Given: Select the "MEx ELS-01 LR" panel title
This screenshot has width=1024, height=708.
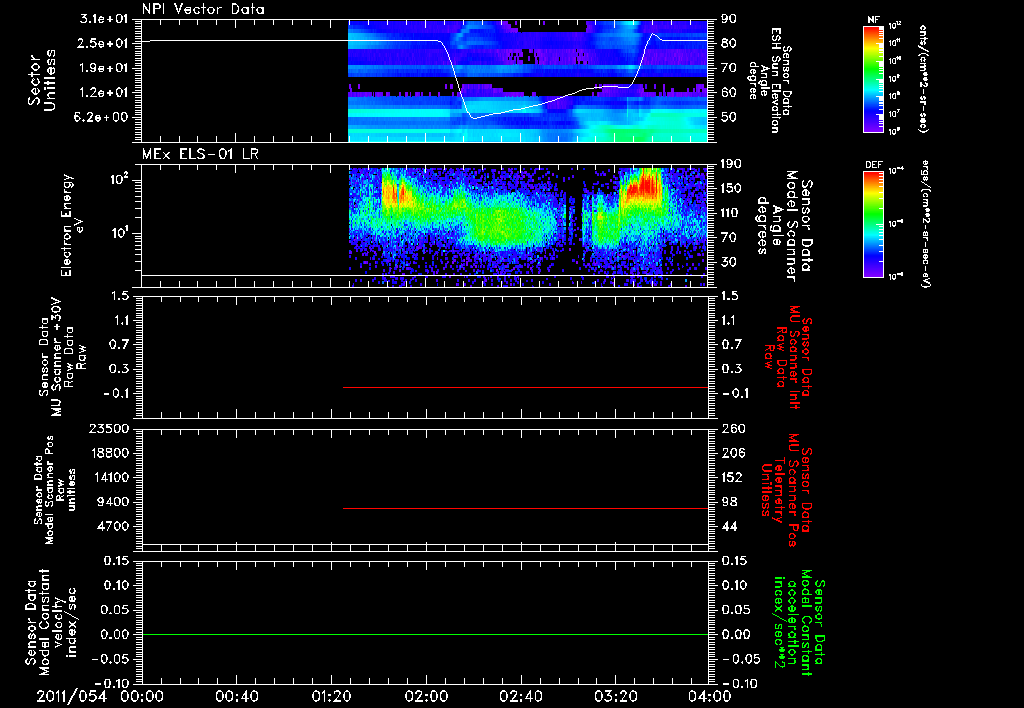Looking at the screenshot, I should tap(200, 154).
